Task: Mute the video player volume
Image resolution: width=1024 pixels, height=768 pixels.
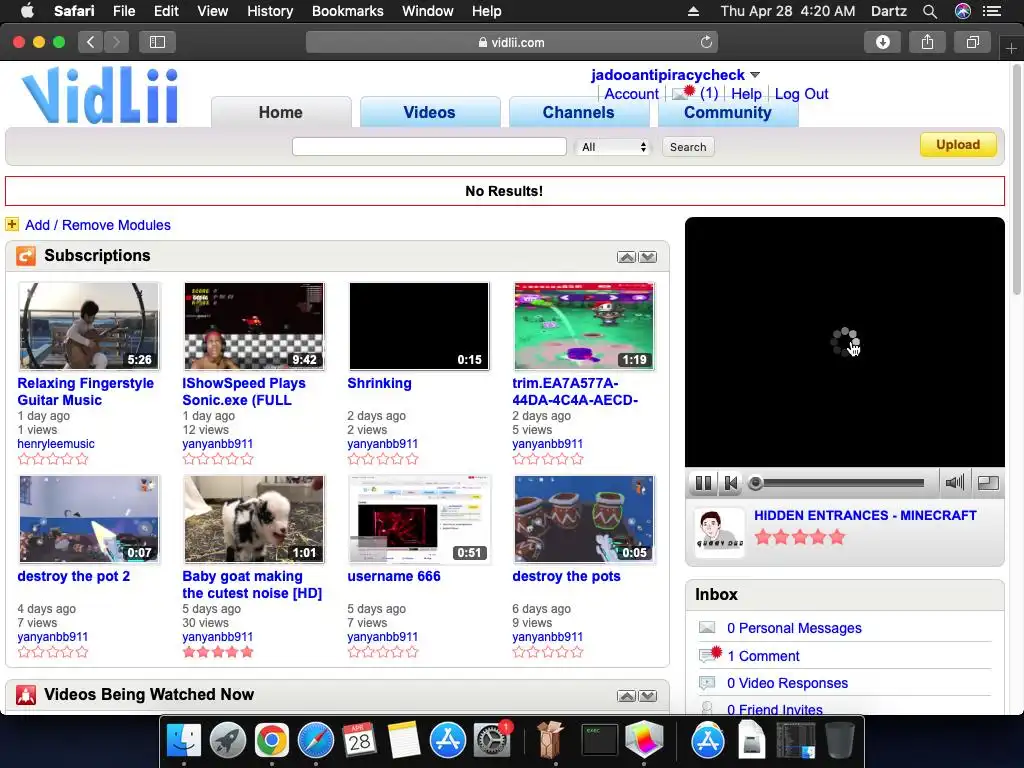Action: 955,483
